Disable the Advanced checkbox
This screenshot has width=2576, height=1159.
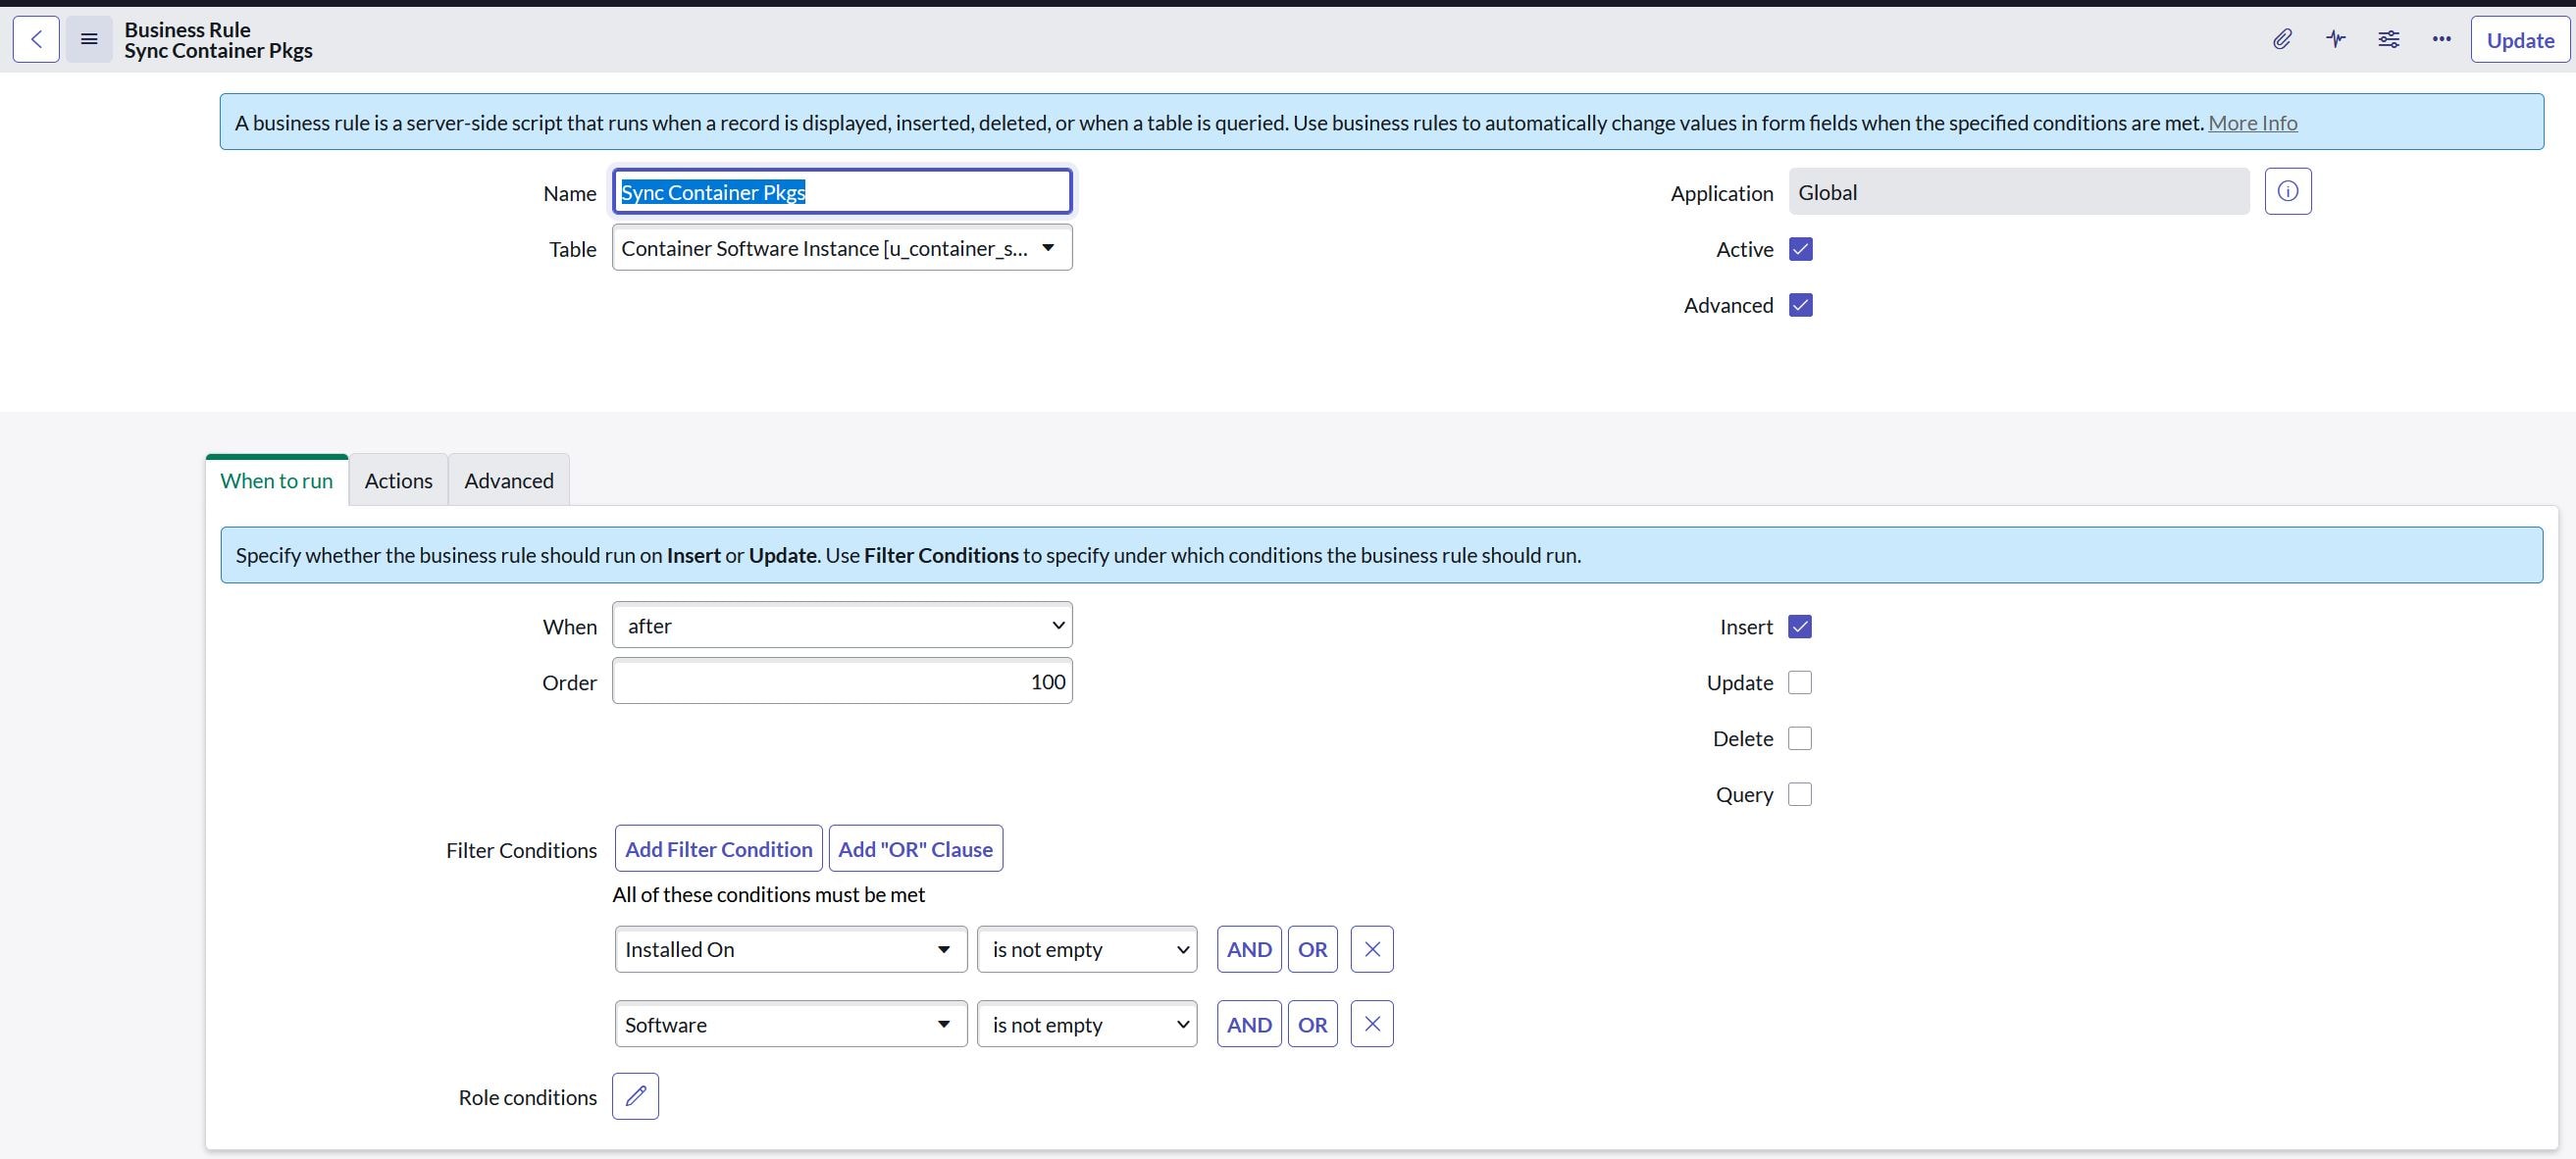pyautogui.click(x=1800, y=305)
